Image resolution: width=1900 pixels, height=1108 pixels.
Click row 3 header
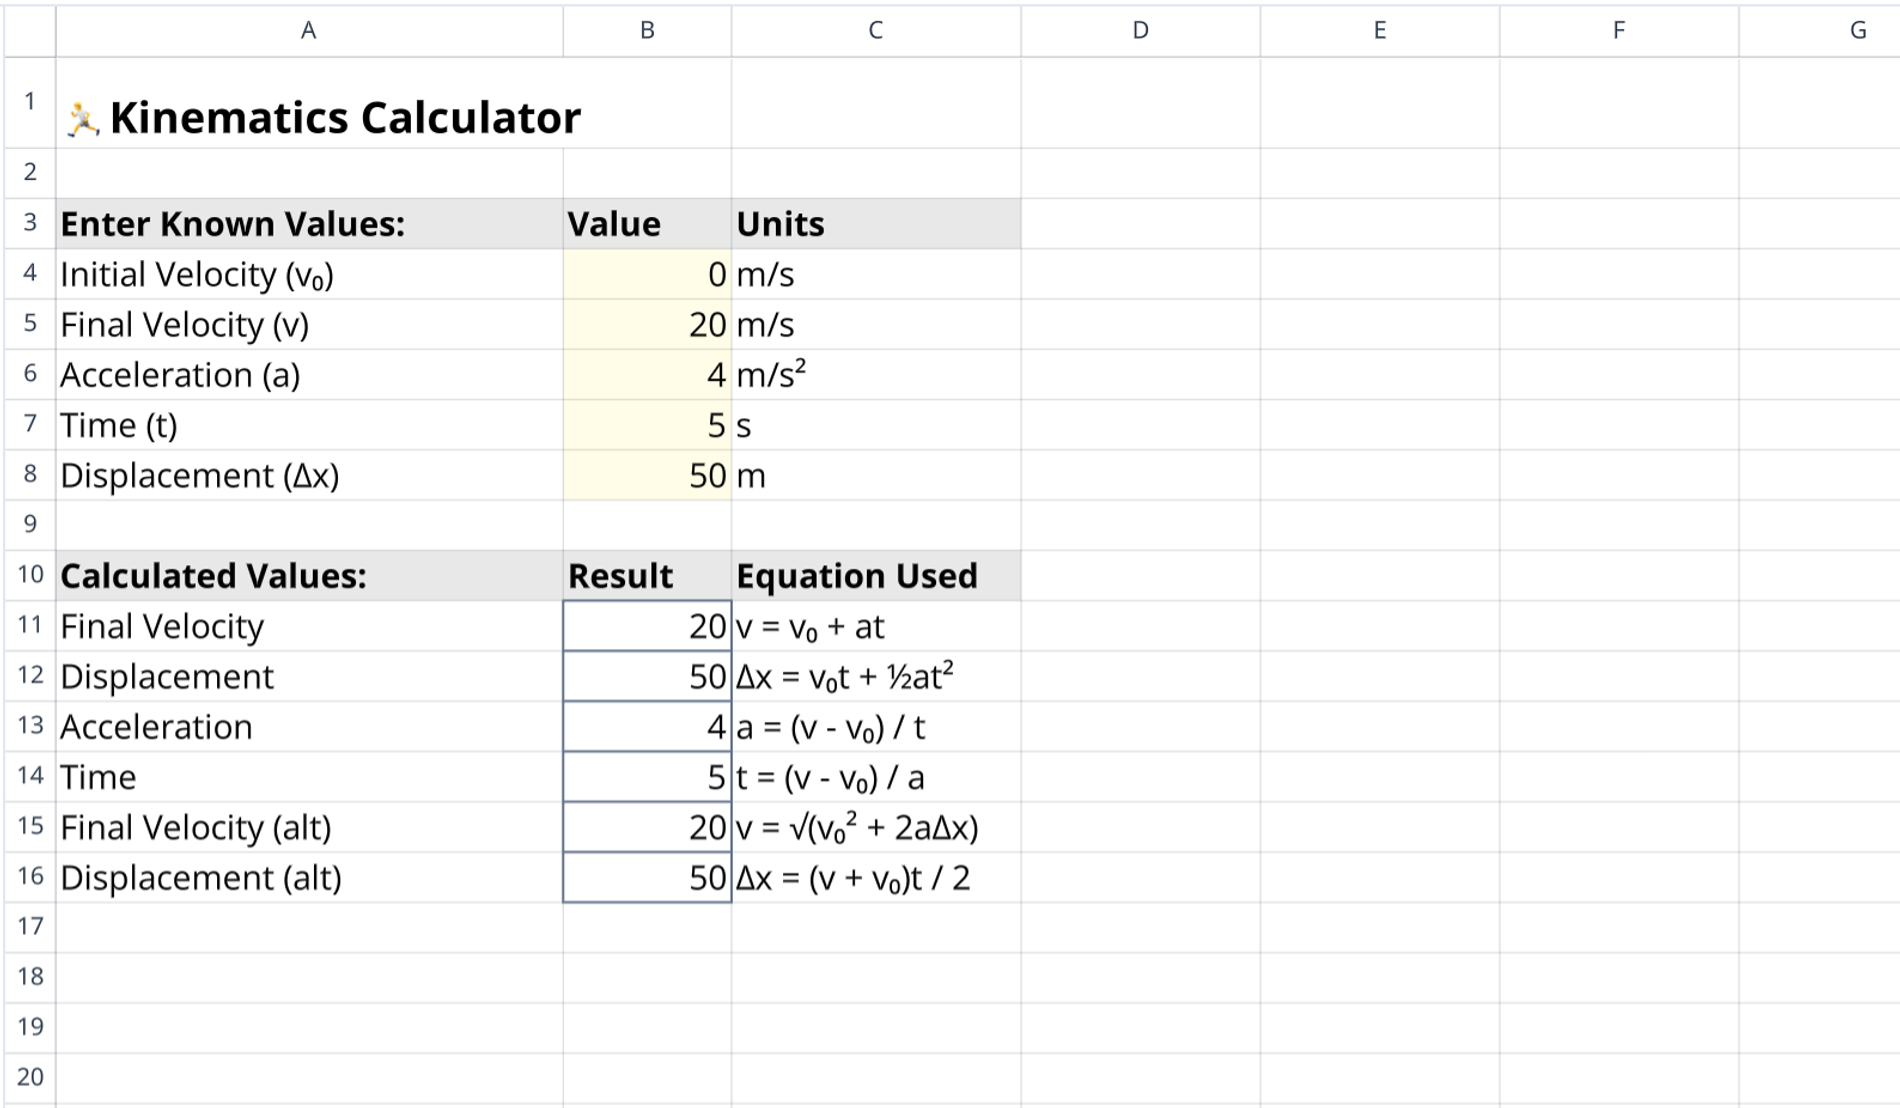click(29, 224)
